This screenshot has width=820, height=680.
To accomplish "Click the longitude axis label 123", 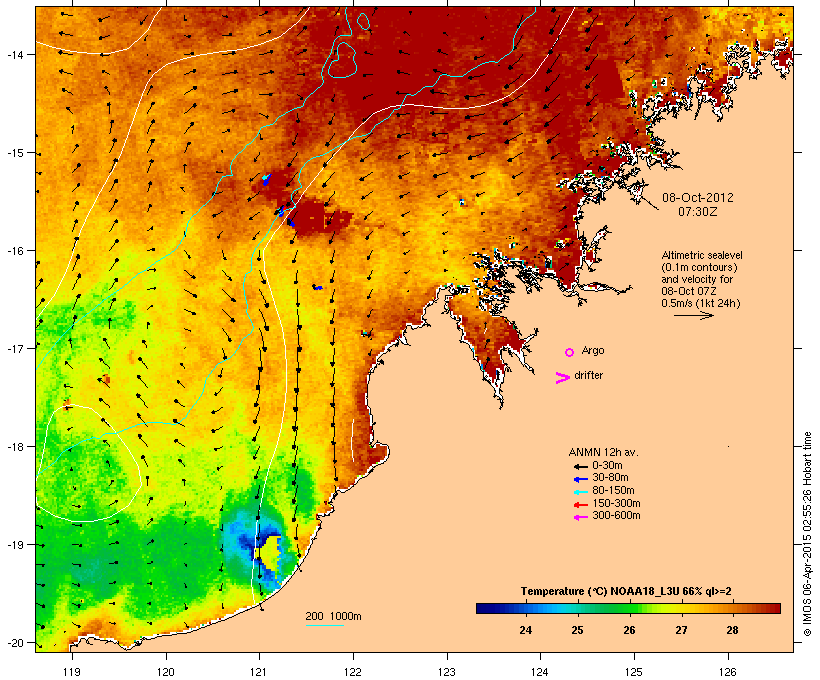I will click(x=446, y=672).
